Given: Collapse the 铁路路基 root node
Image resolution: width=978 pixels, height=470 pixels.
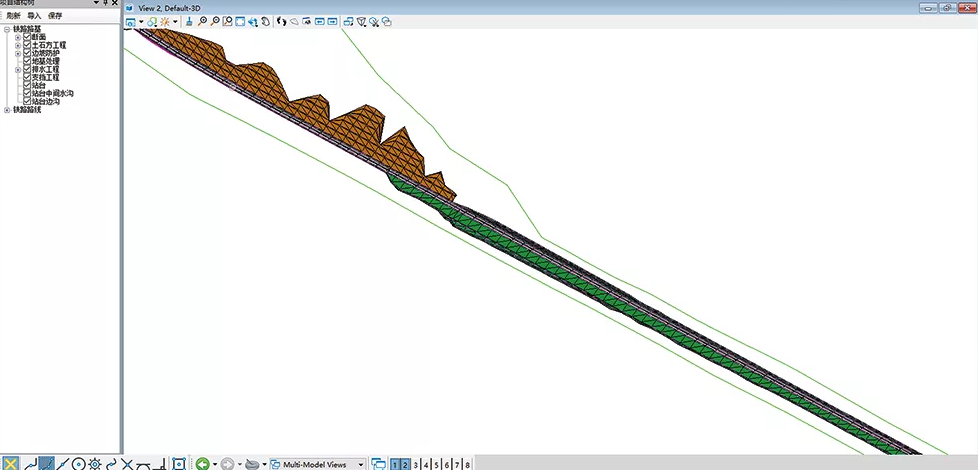Looking at the screenshot, I should (x=7, y=29).
